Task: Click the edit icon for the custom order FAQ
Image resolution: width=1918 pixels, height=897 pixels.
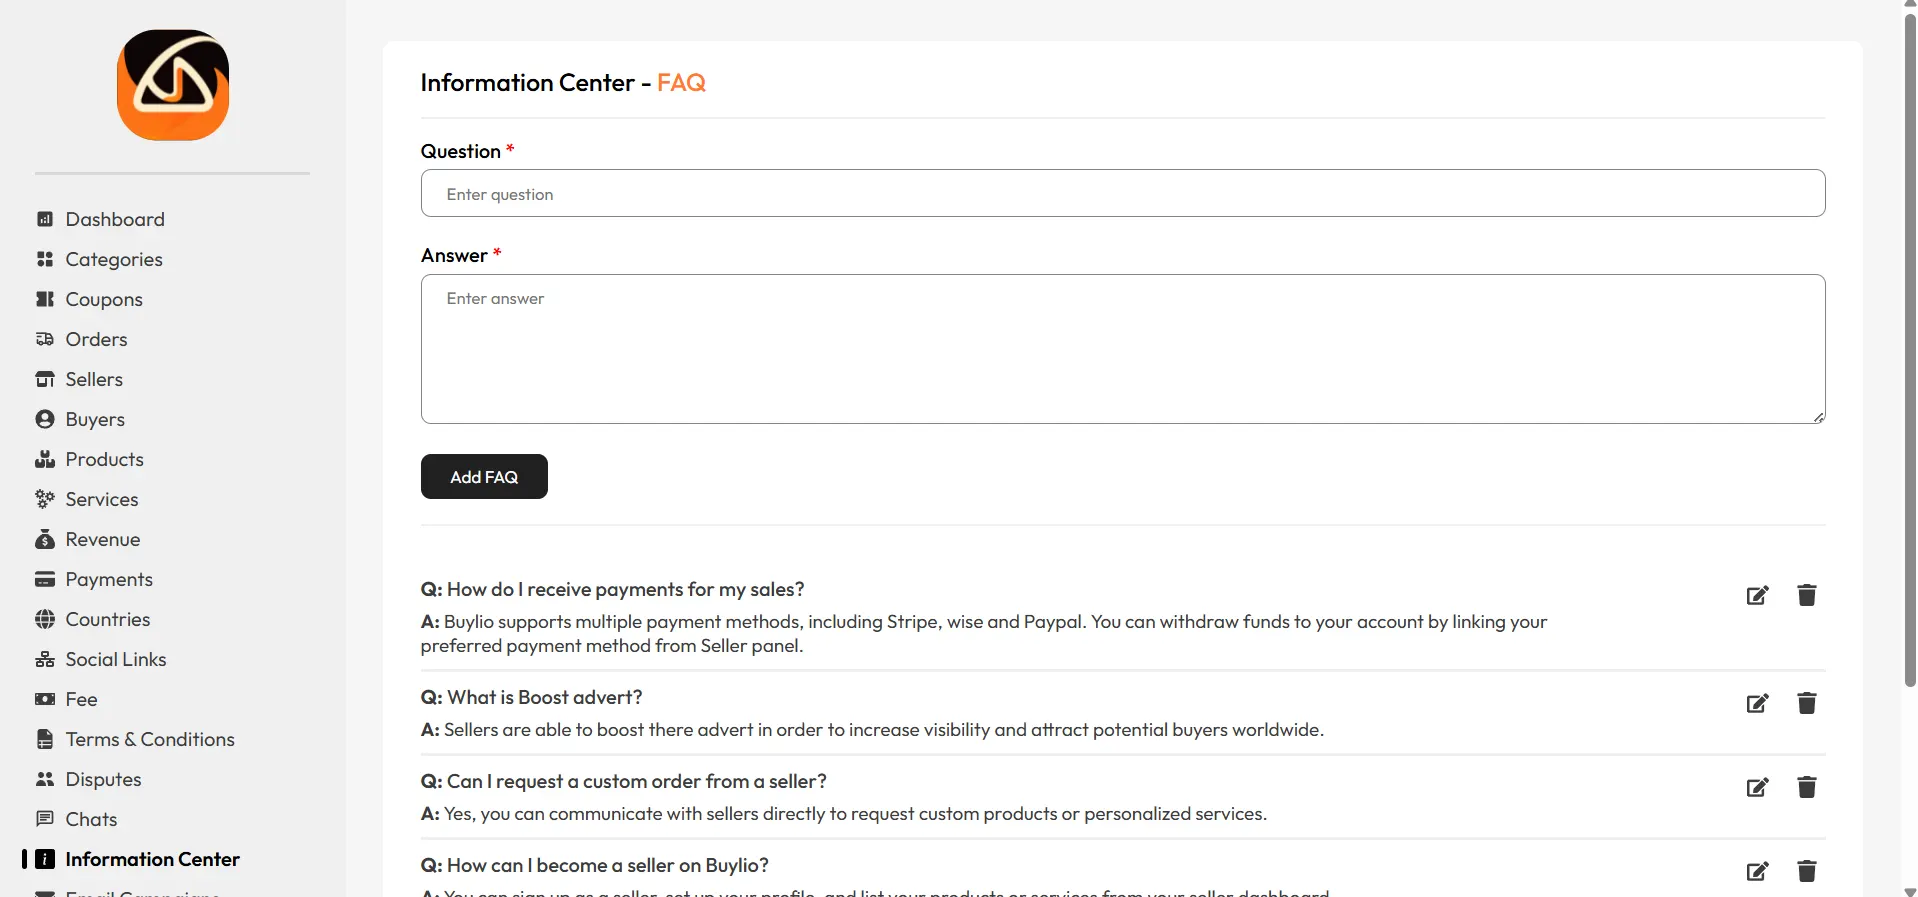Action: [x=1757, y=787]
